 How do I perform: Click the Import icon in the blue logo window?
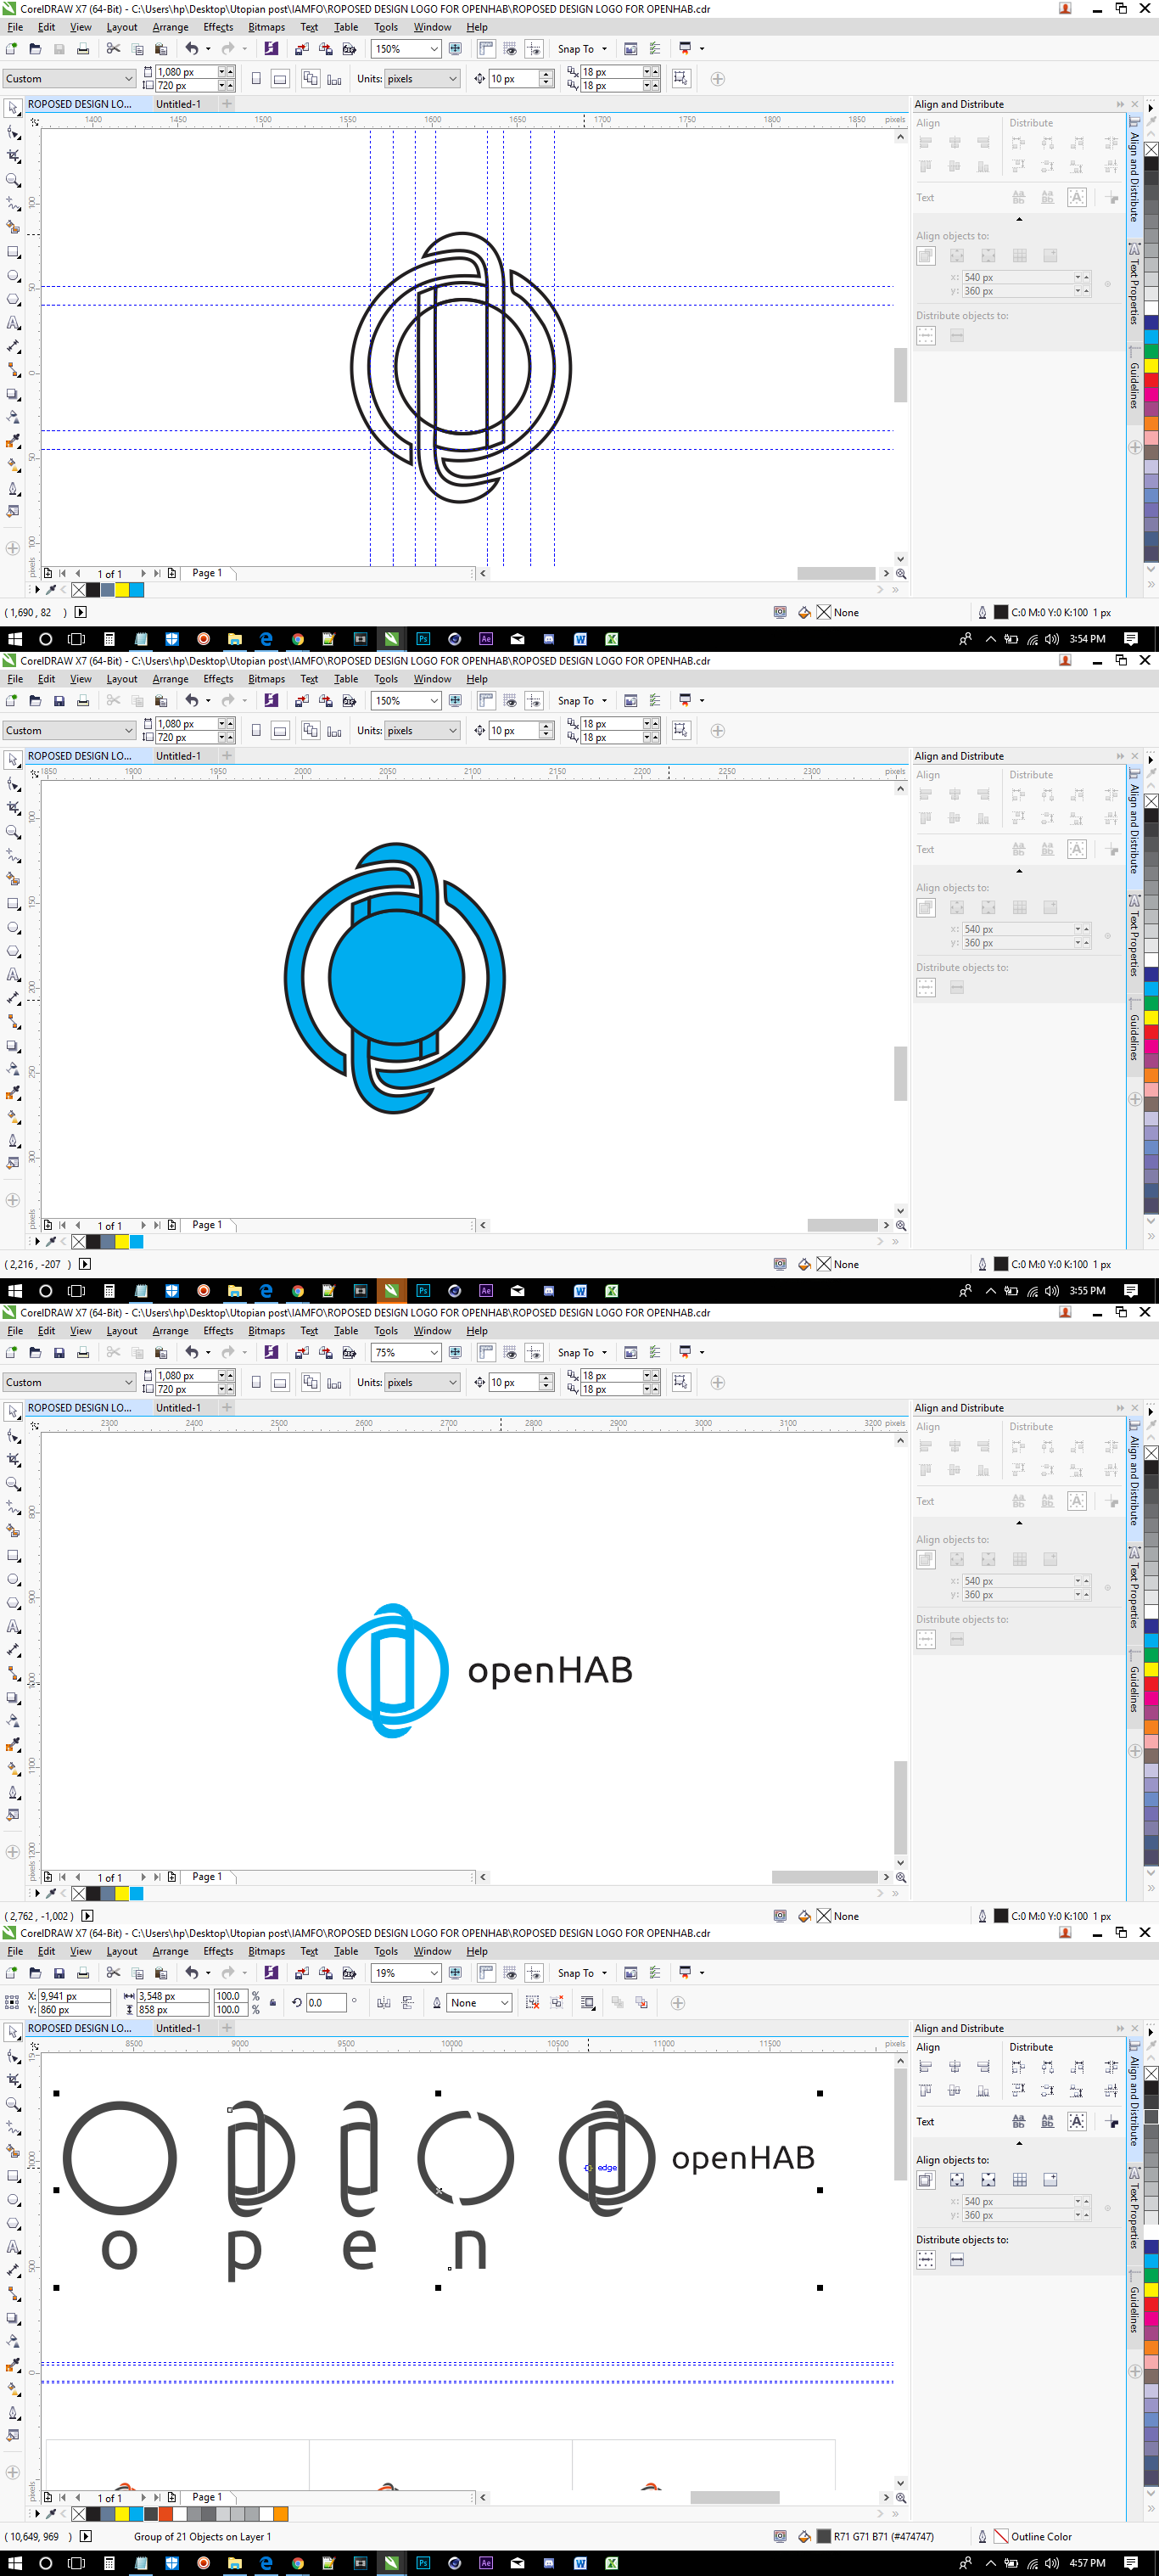302,700
